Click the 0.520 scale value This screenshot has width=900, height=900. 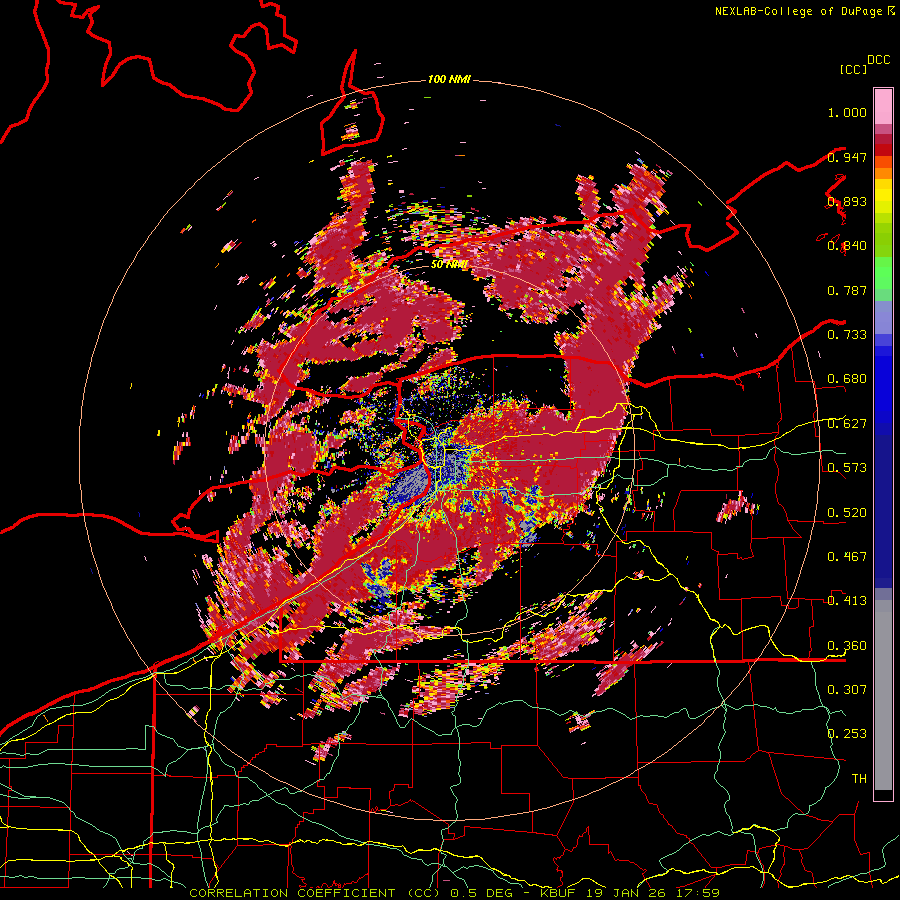(847, 513)
